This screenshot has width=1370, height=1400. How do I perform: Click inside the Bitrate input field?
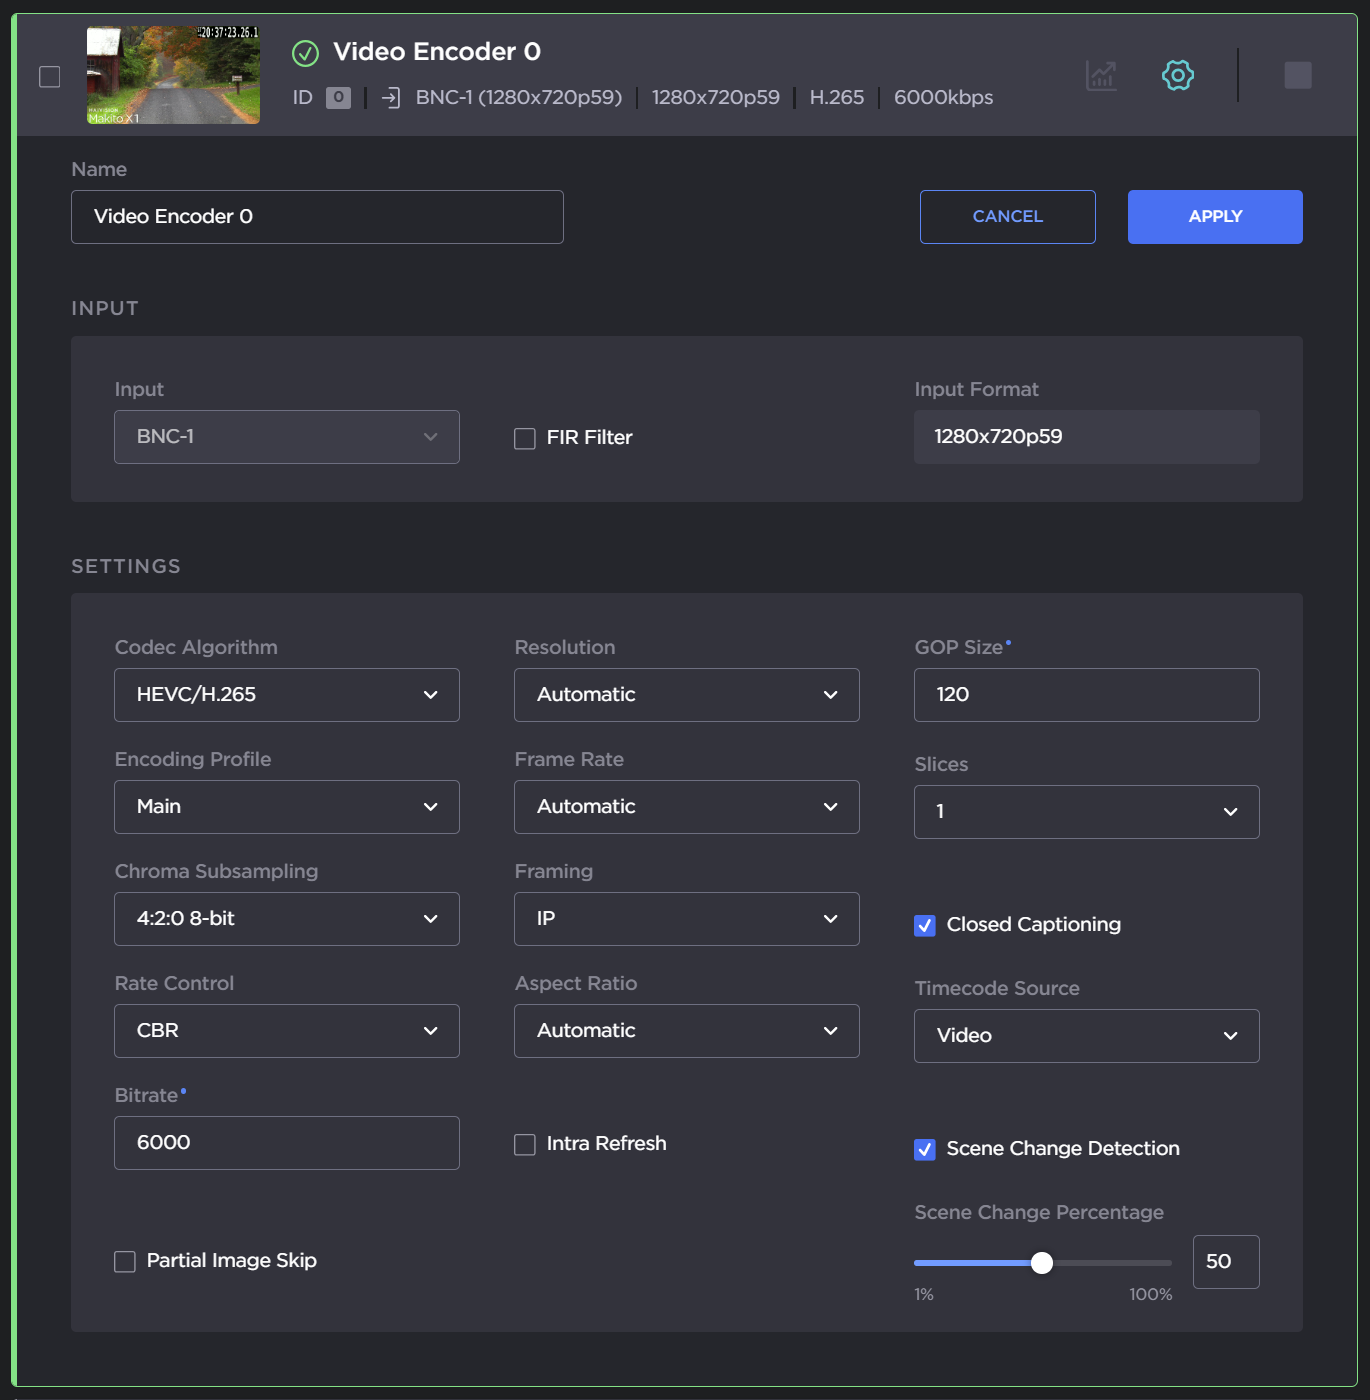click(286, 1142)
